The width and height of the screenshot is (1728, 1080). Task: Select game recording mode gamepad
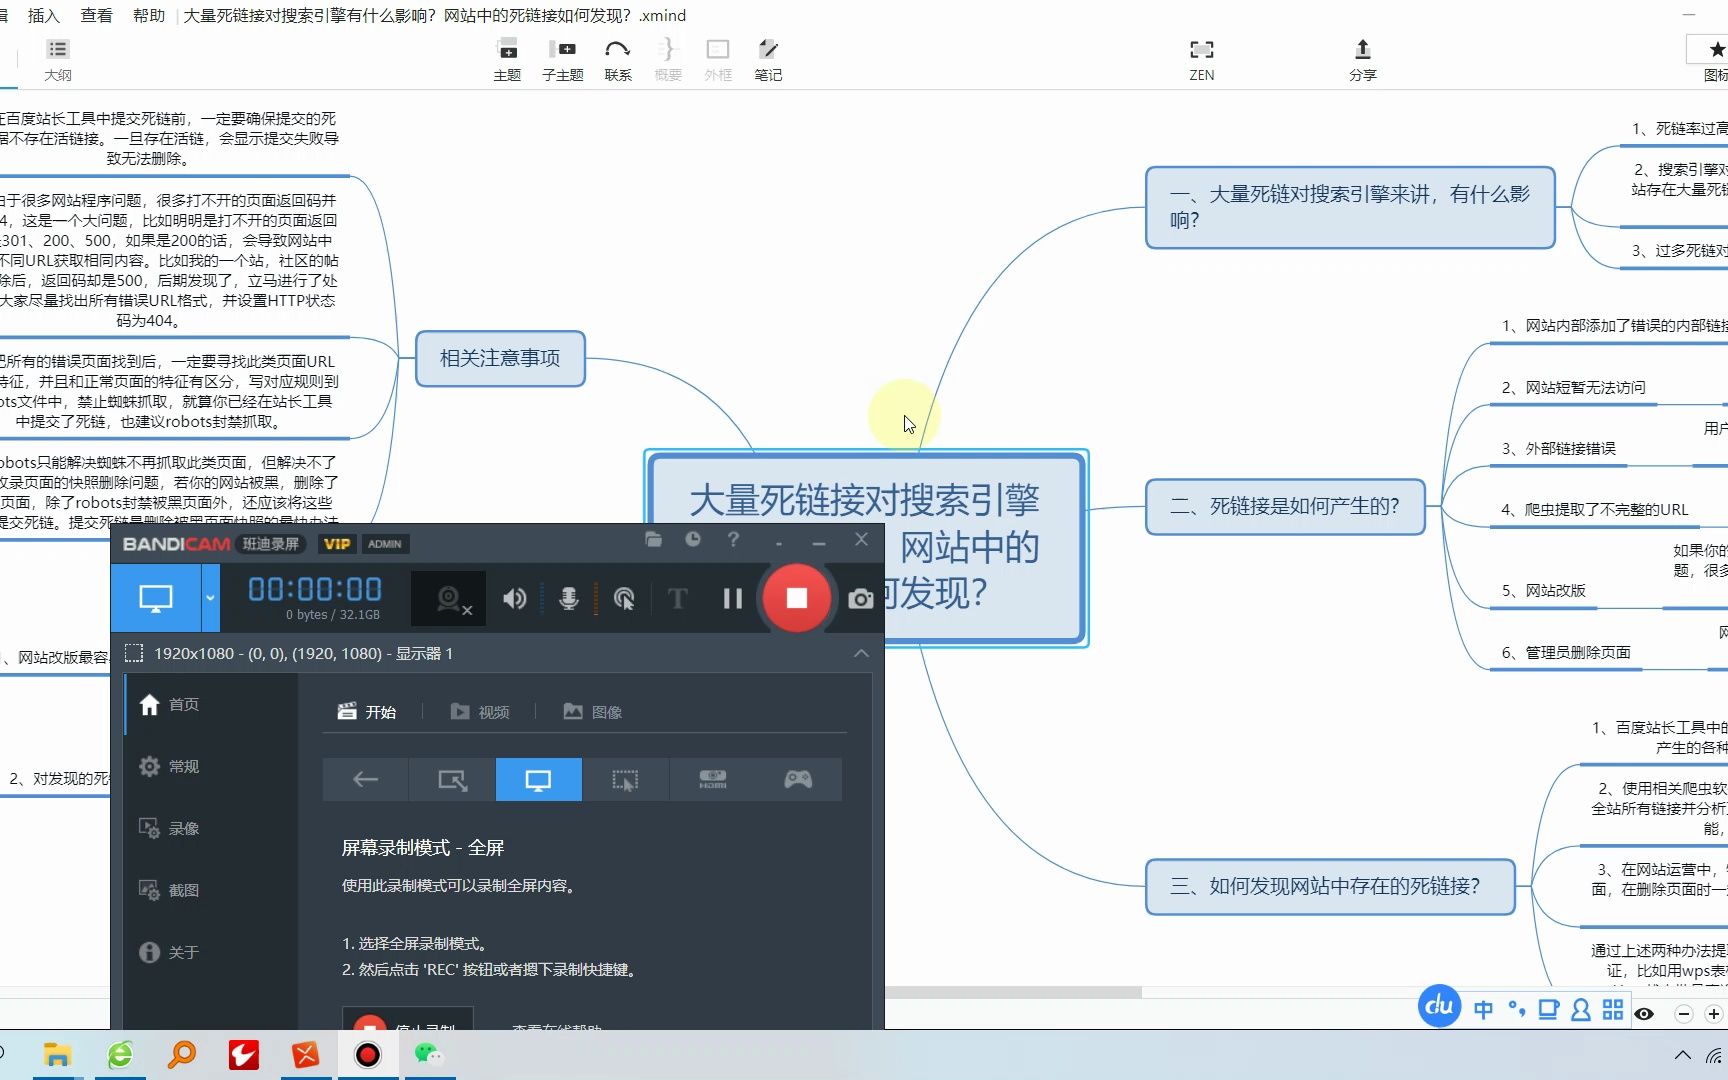point(798,779)
